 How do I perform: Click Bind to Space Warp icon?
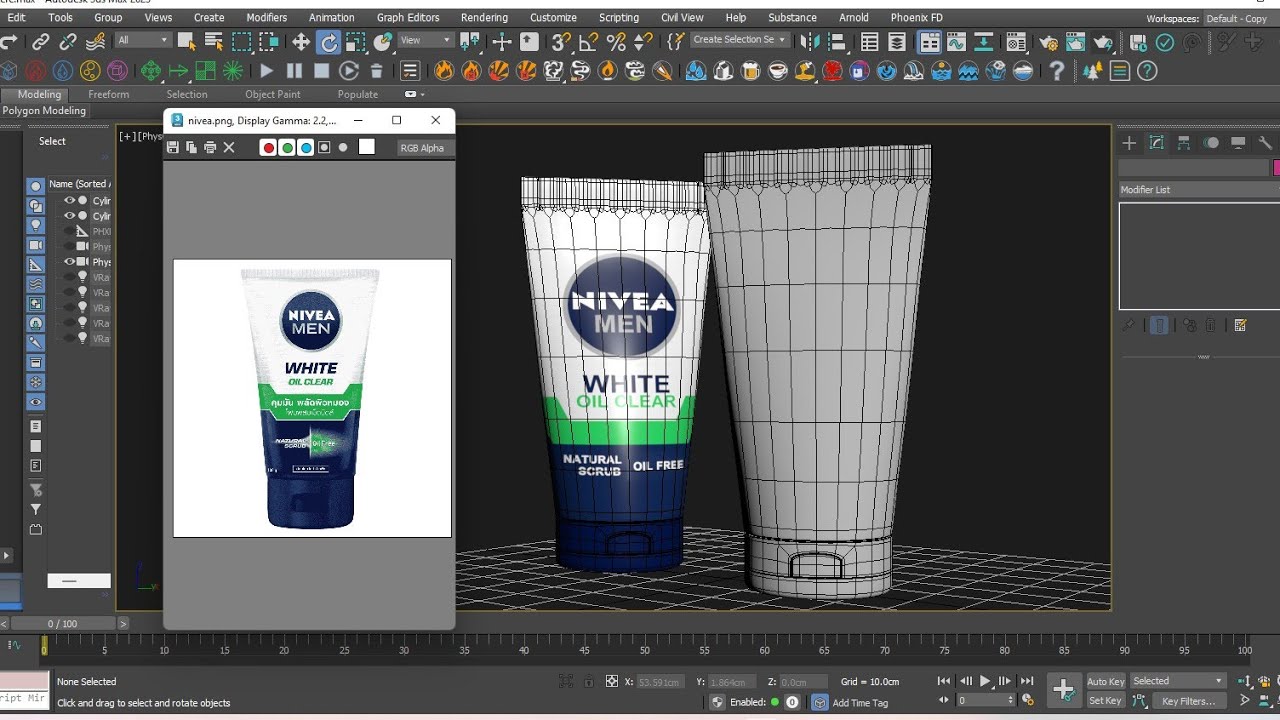pyautogui.click(x=96, y=42)
